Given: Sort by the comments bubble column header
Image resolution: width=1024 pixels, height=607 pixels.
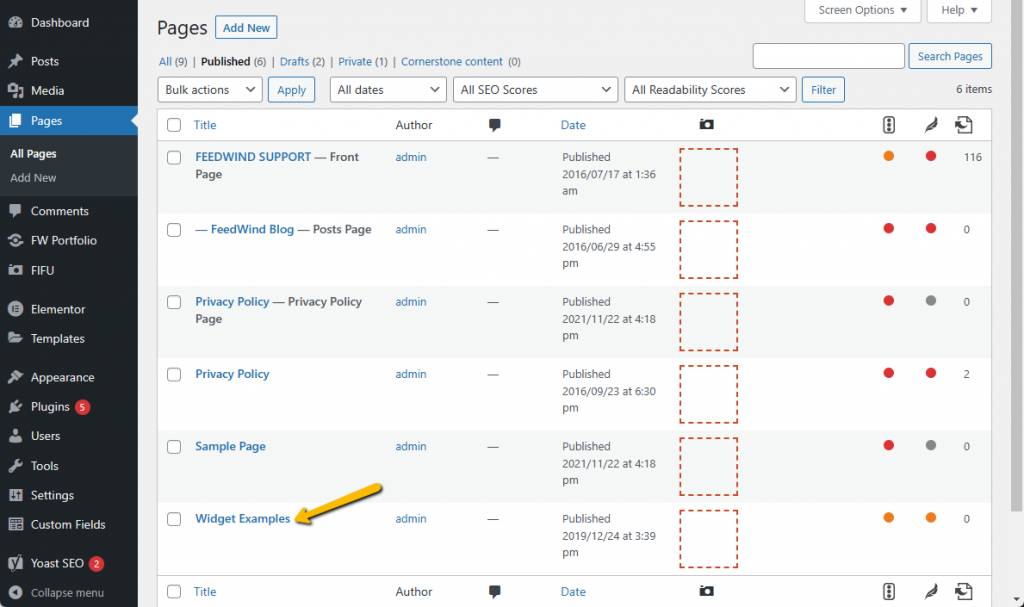Looking at the screenshot, I should tap(494, 124).
